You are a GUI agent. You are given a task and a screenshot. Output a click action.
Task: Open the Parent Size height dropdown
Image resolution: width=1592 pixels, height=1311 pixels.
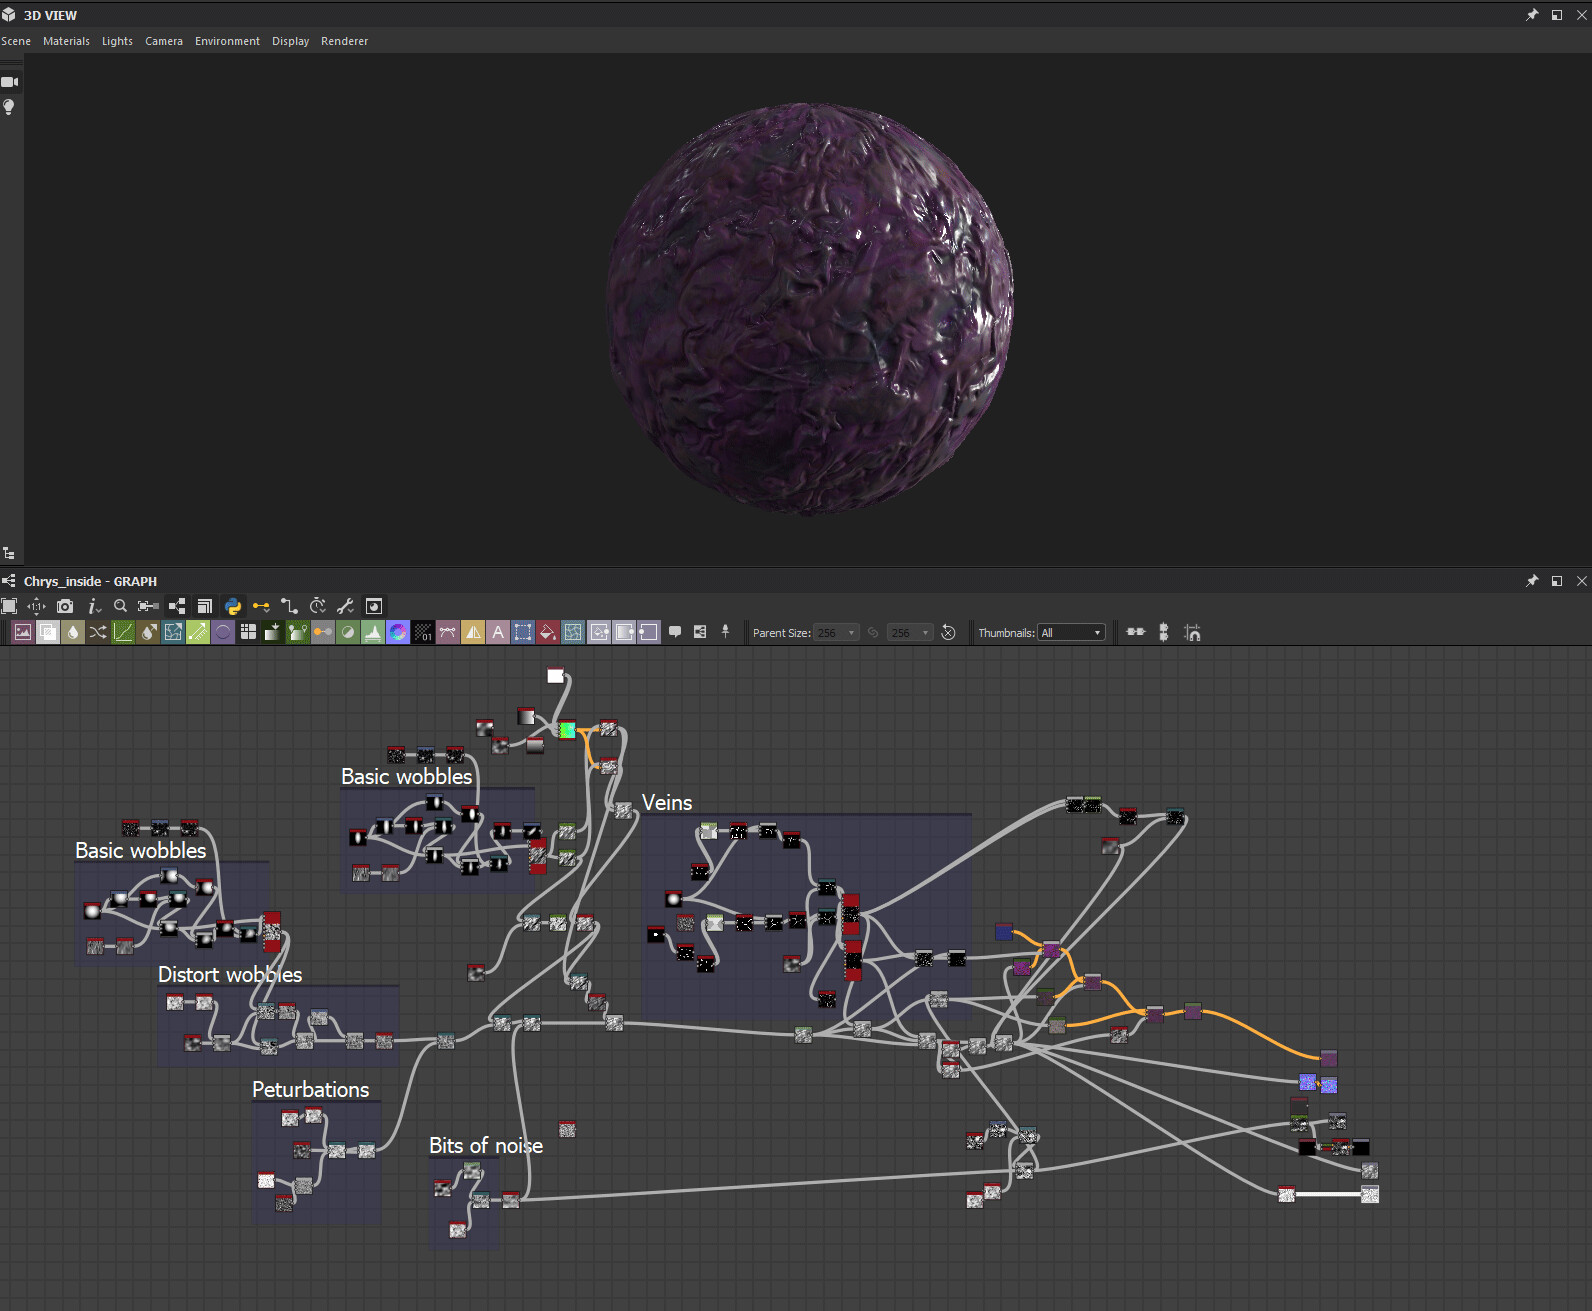(910, 633)
